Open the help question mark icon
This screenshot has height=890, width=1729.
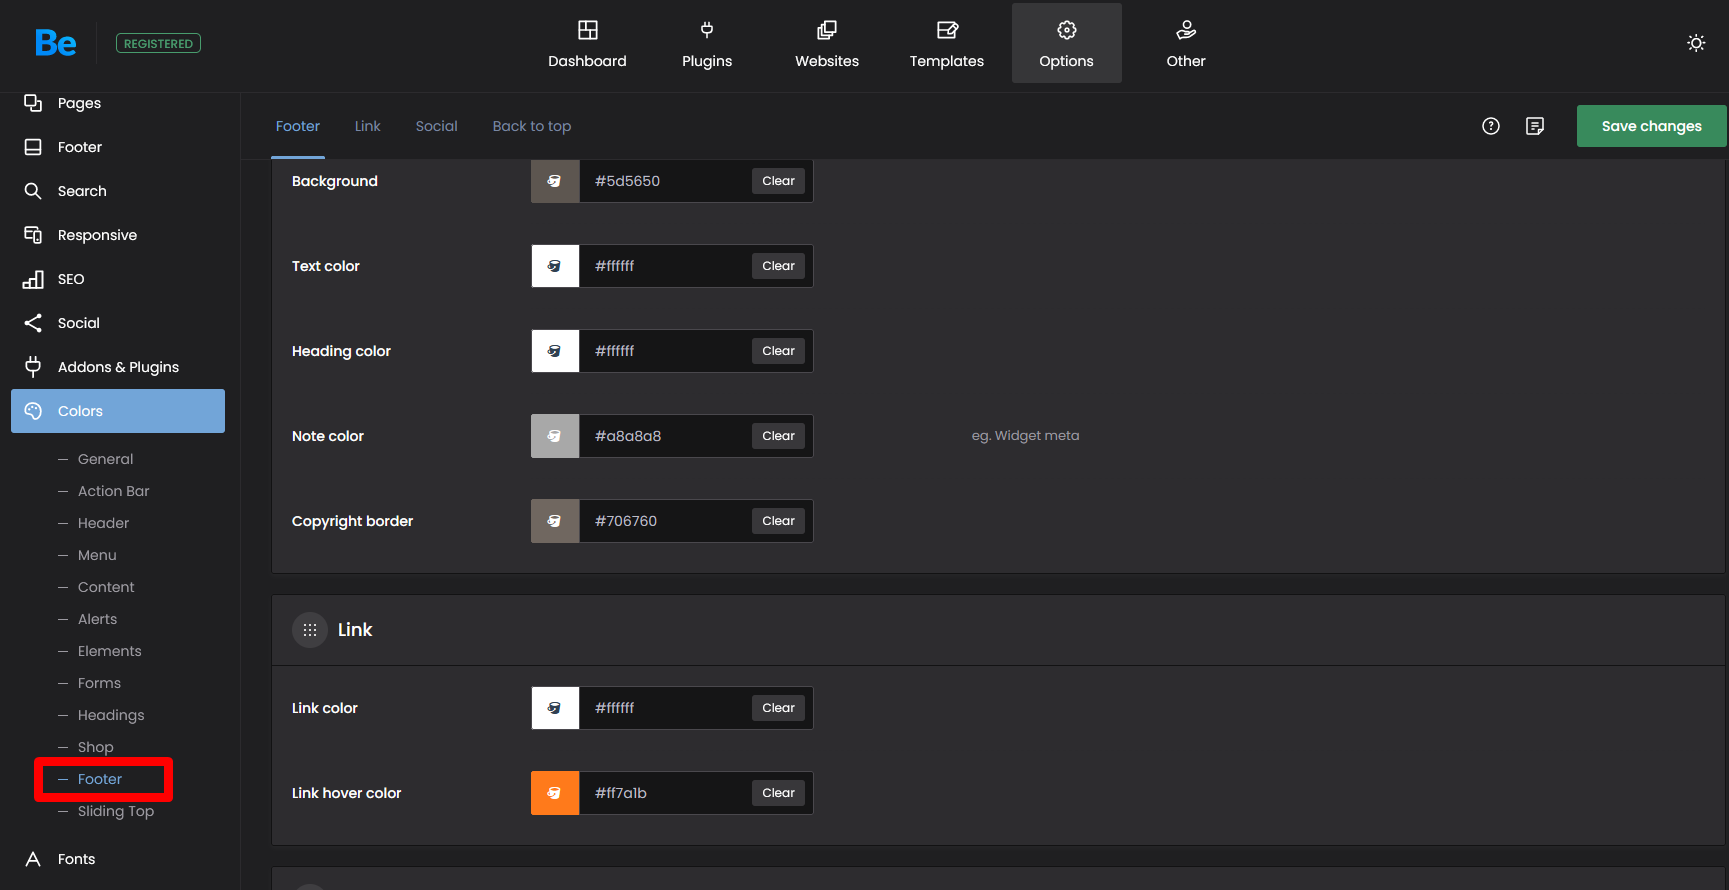coord(1491,126)
